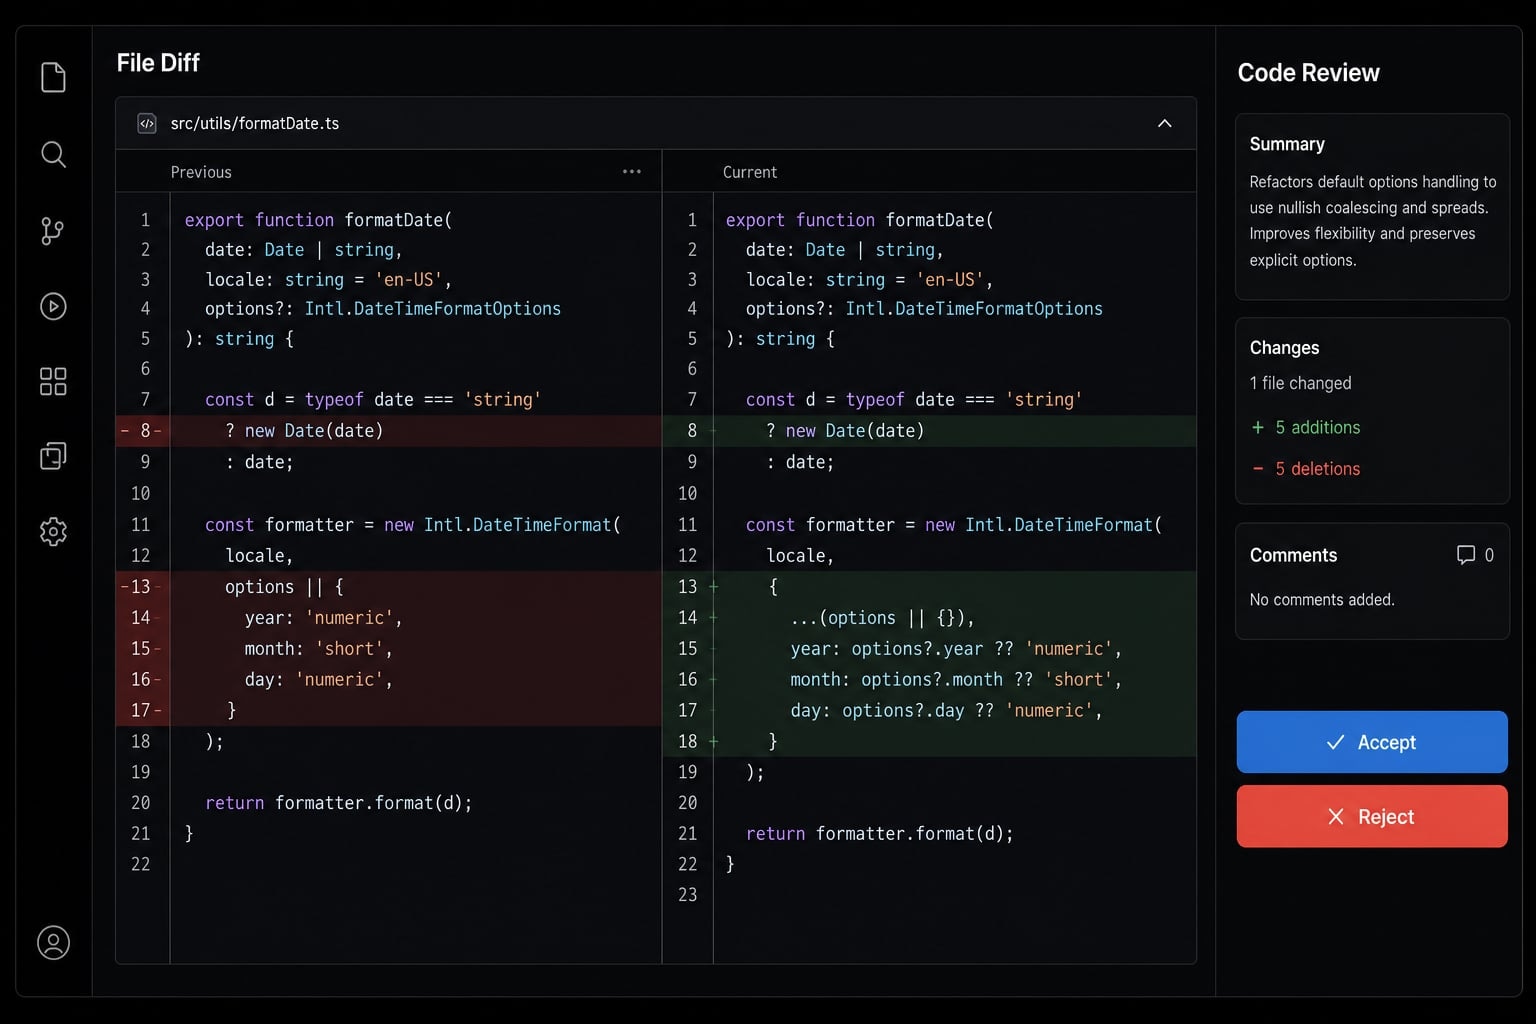Click the Changes heading
The width and height of the screenshot is (1536, 1024).
click(x=1284, y=348)
